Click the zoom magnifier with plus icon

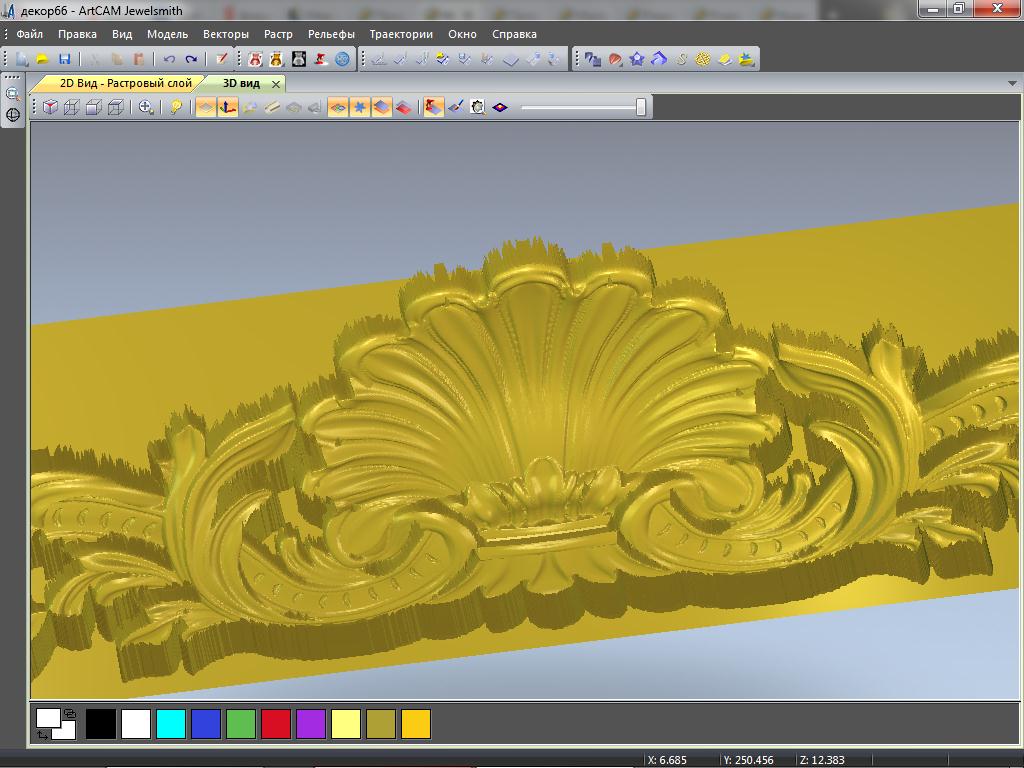click(146, 107)
